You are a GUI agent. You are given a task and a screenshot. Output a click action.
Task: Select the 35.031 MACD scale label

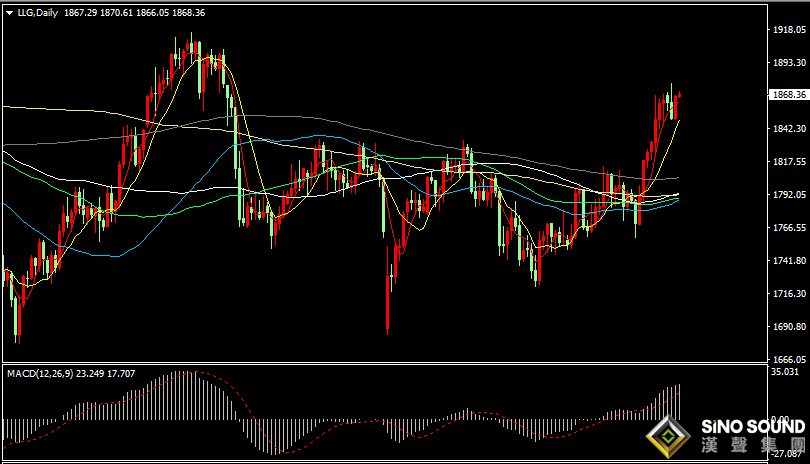point(785,372)
